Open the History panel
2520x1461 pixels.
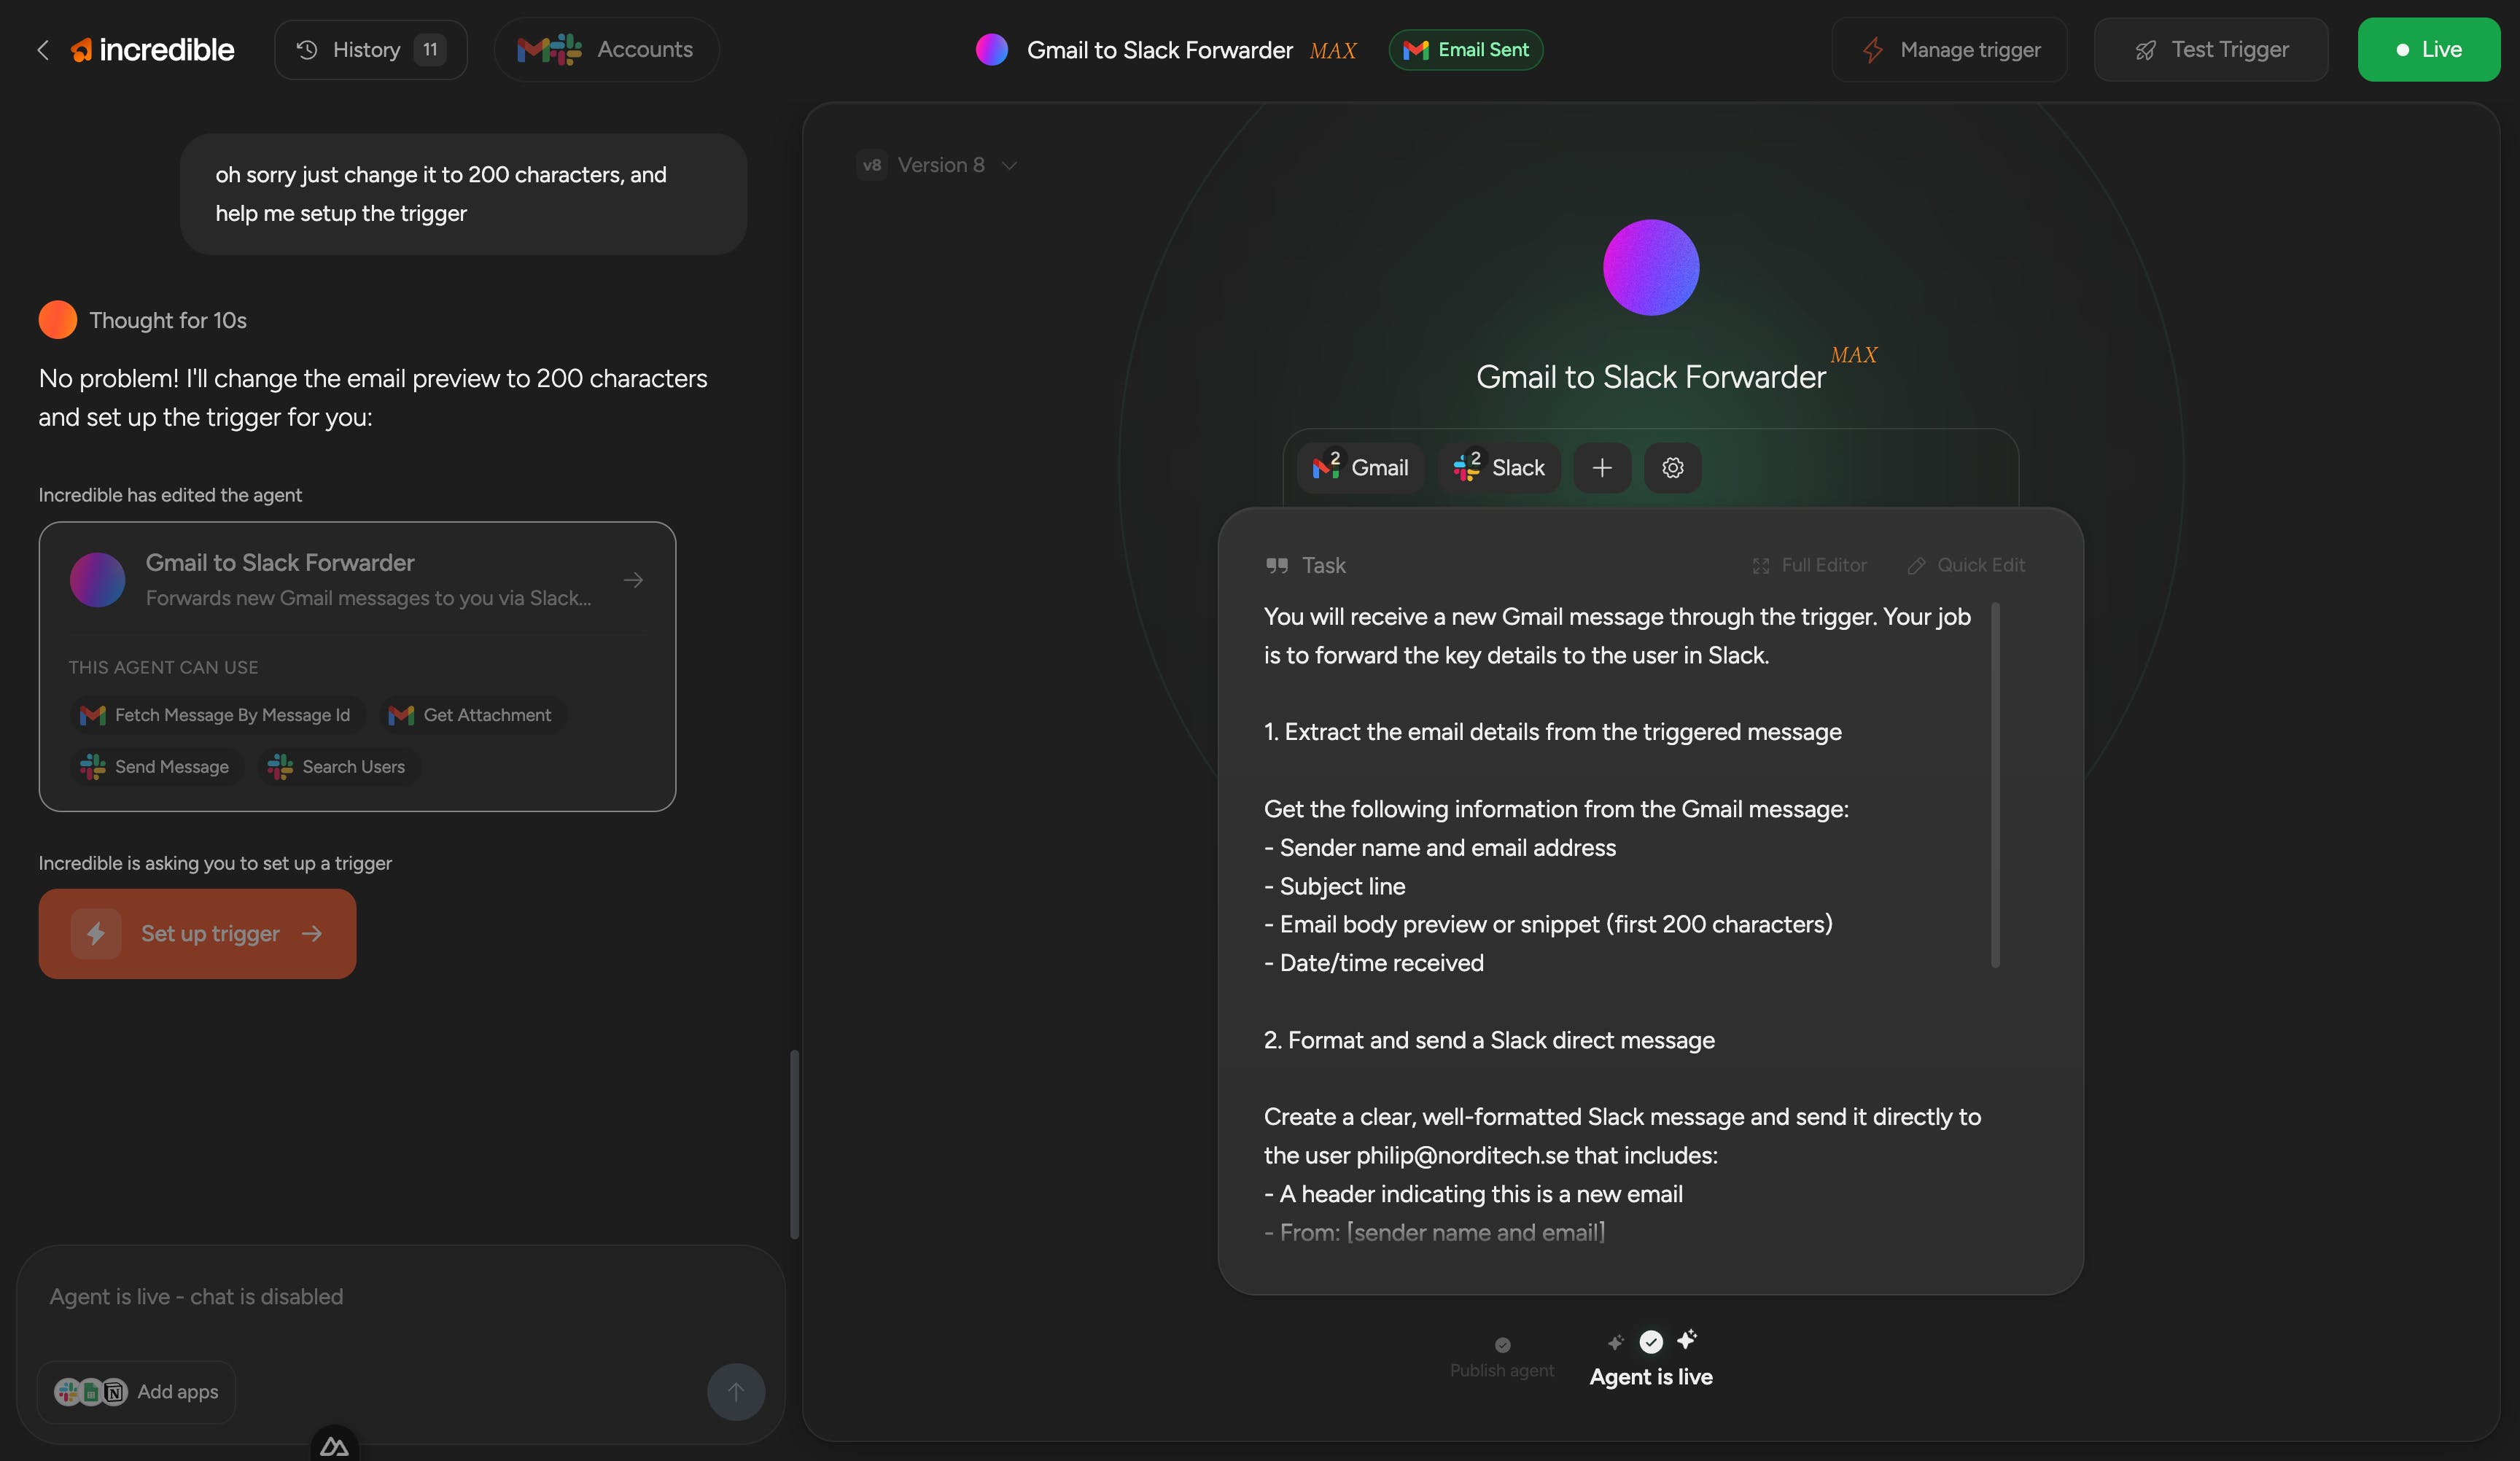(x=370, y=50)
